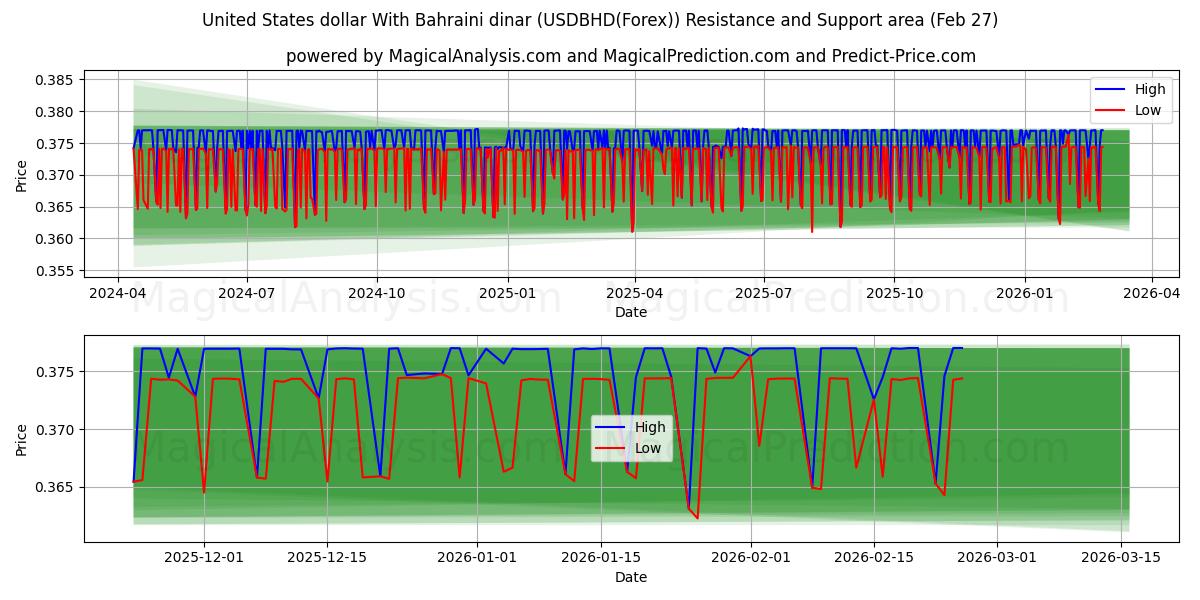Click the 0.365 tick on top chart
The height and width of the screenshot is (600, 1200).
click(x=56, y=207)
